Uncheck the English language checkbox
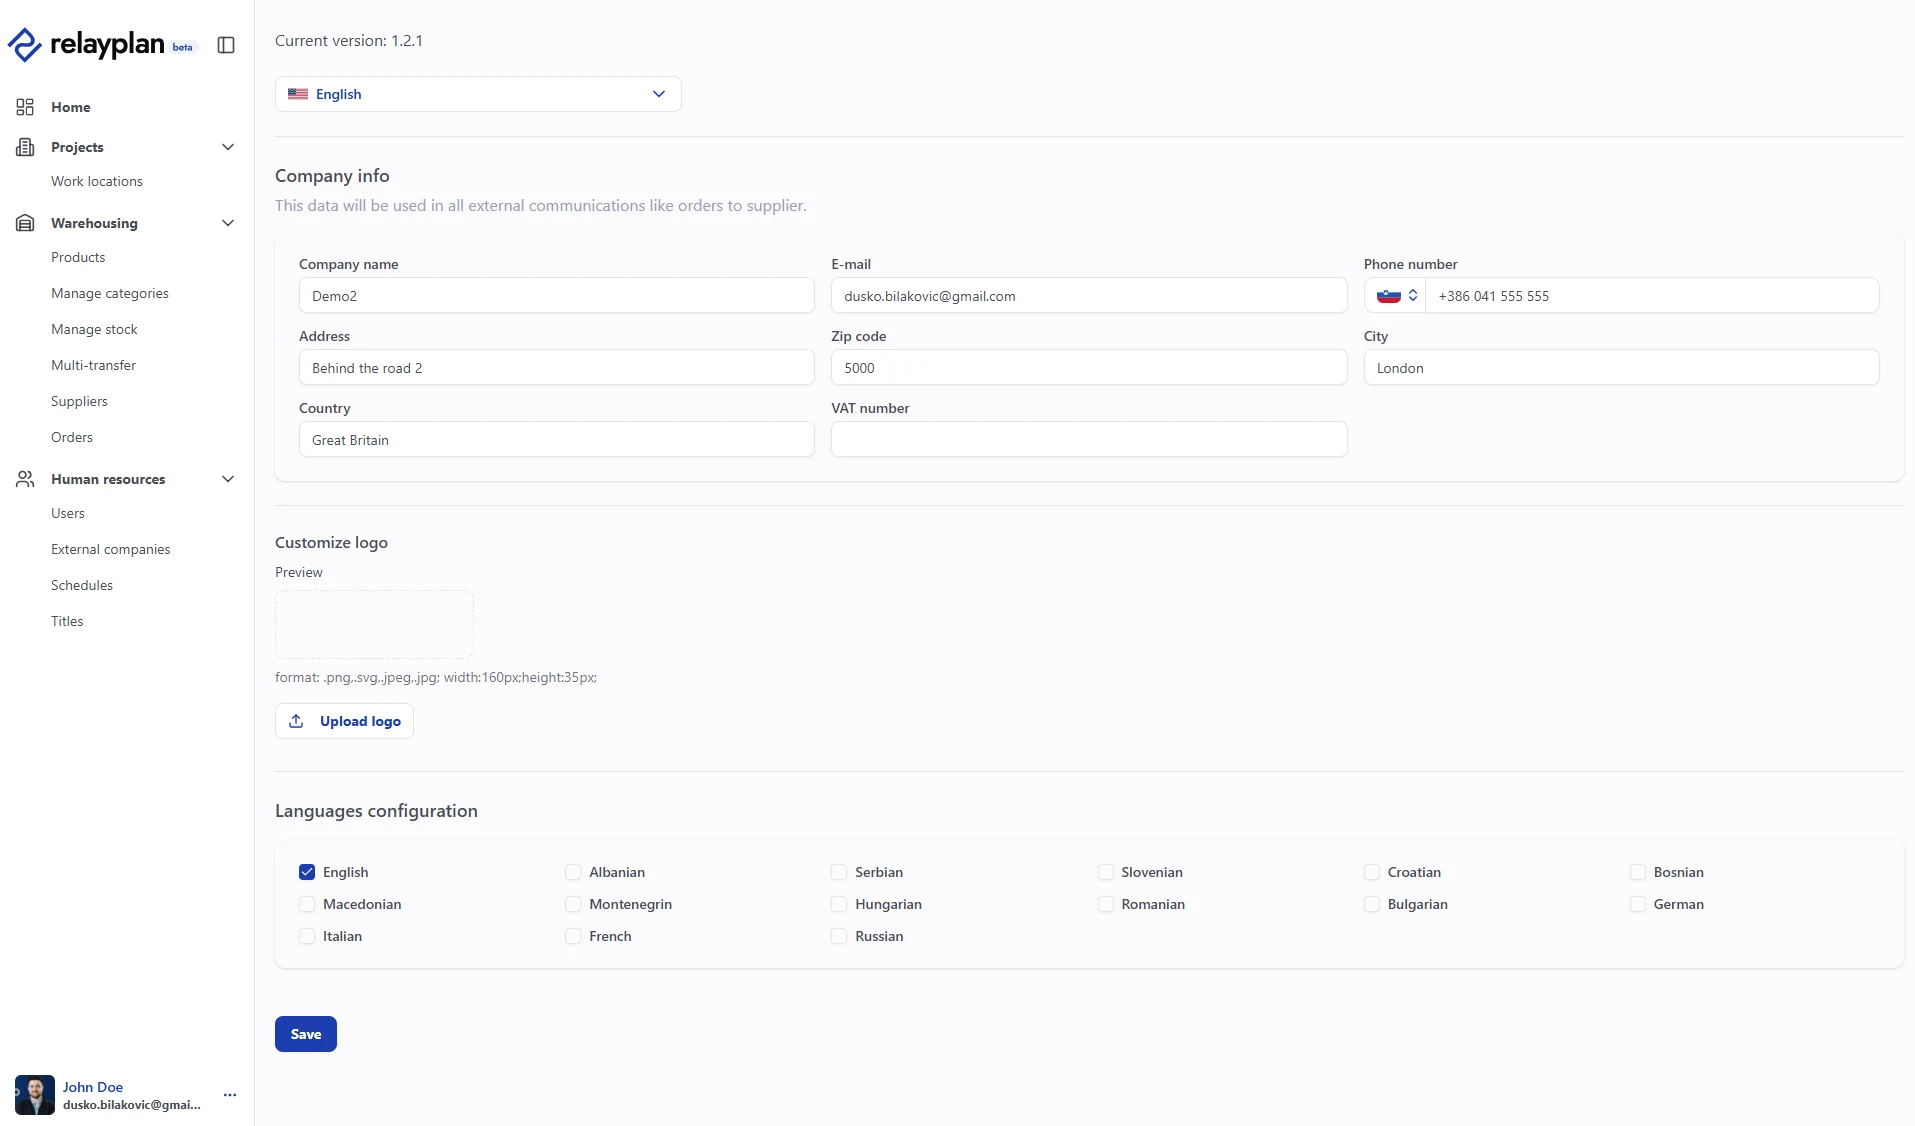 click(307, 872)
